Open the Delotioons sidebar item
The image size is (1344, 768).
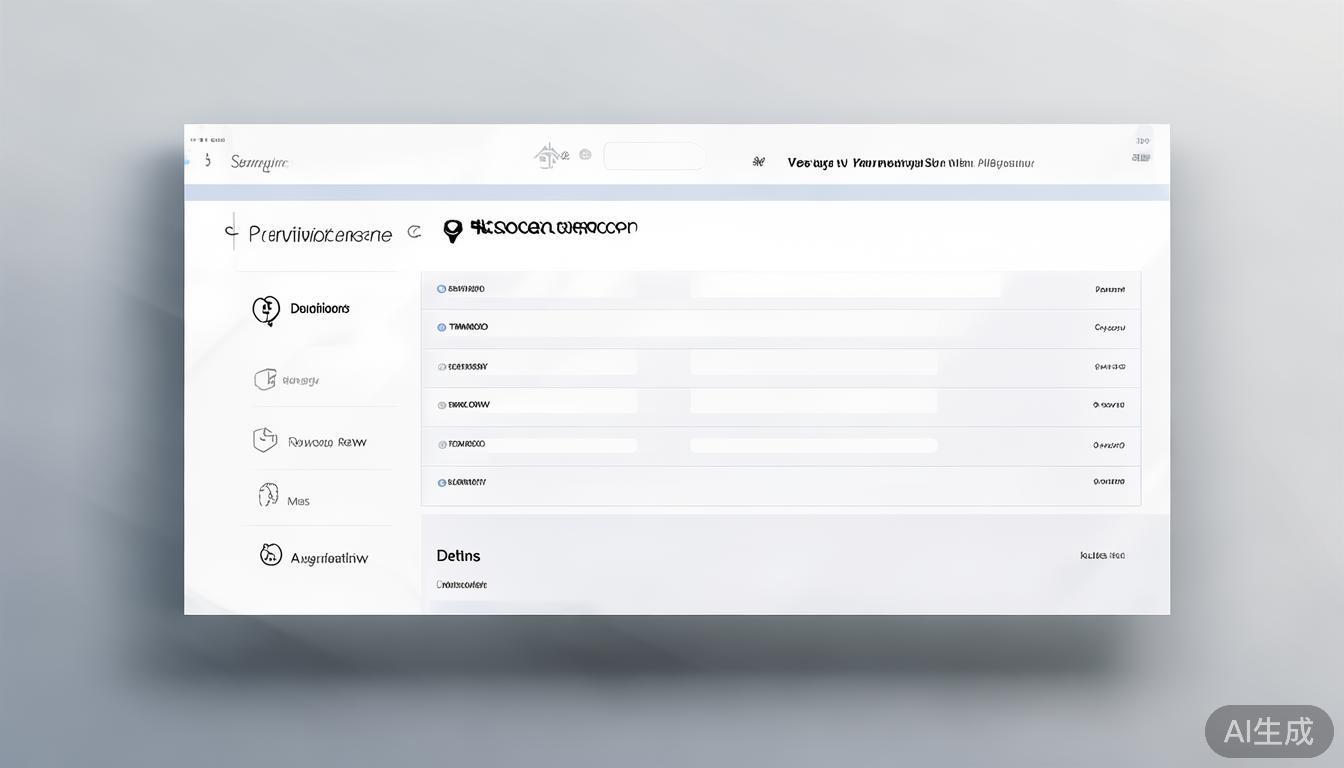(319, 309)
